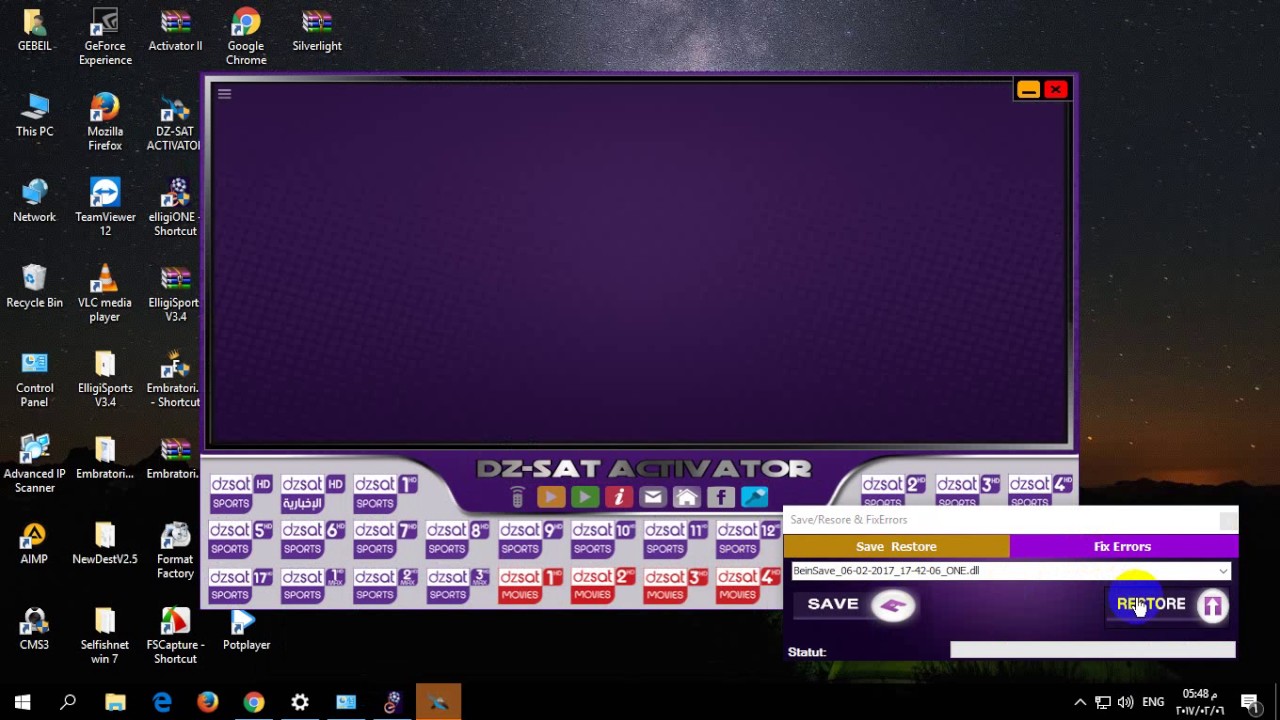Open Advanced IP Scanner desktop shortcut

pos(34,465)
